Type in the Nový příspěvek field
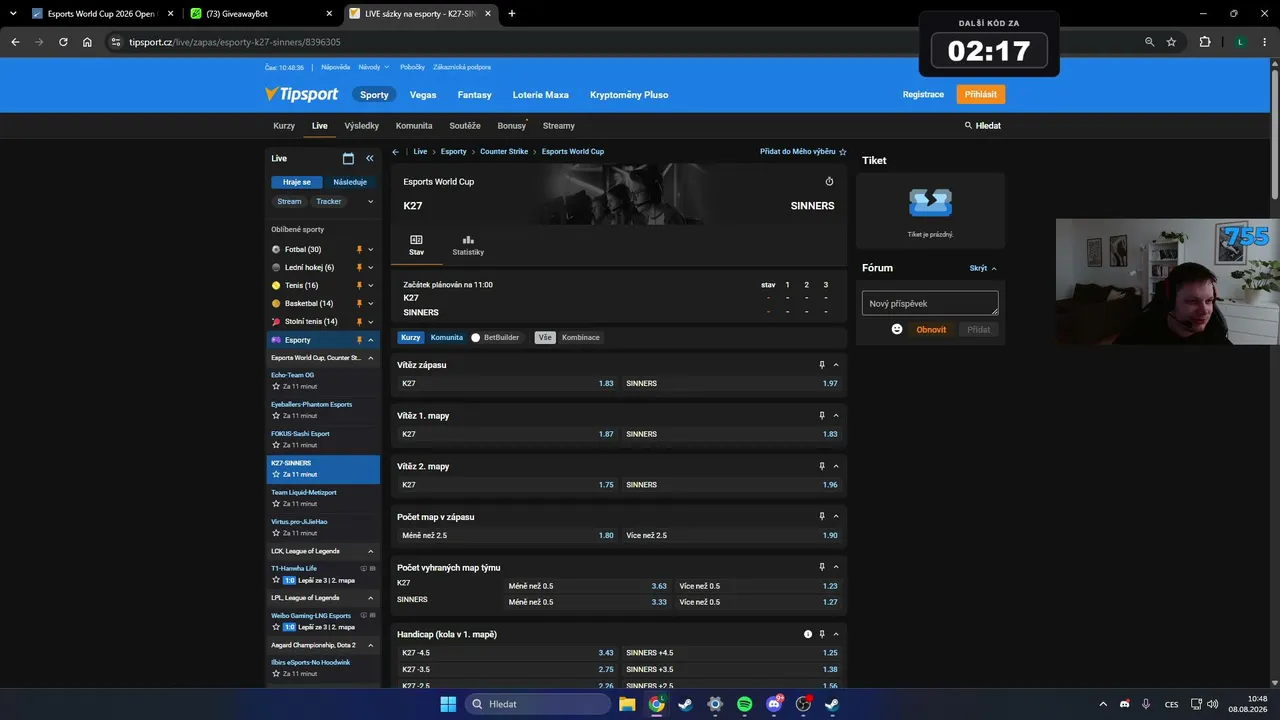This screenshot has width=1280, height=720. (930, 303)
